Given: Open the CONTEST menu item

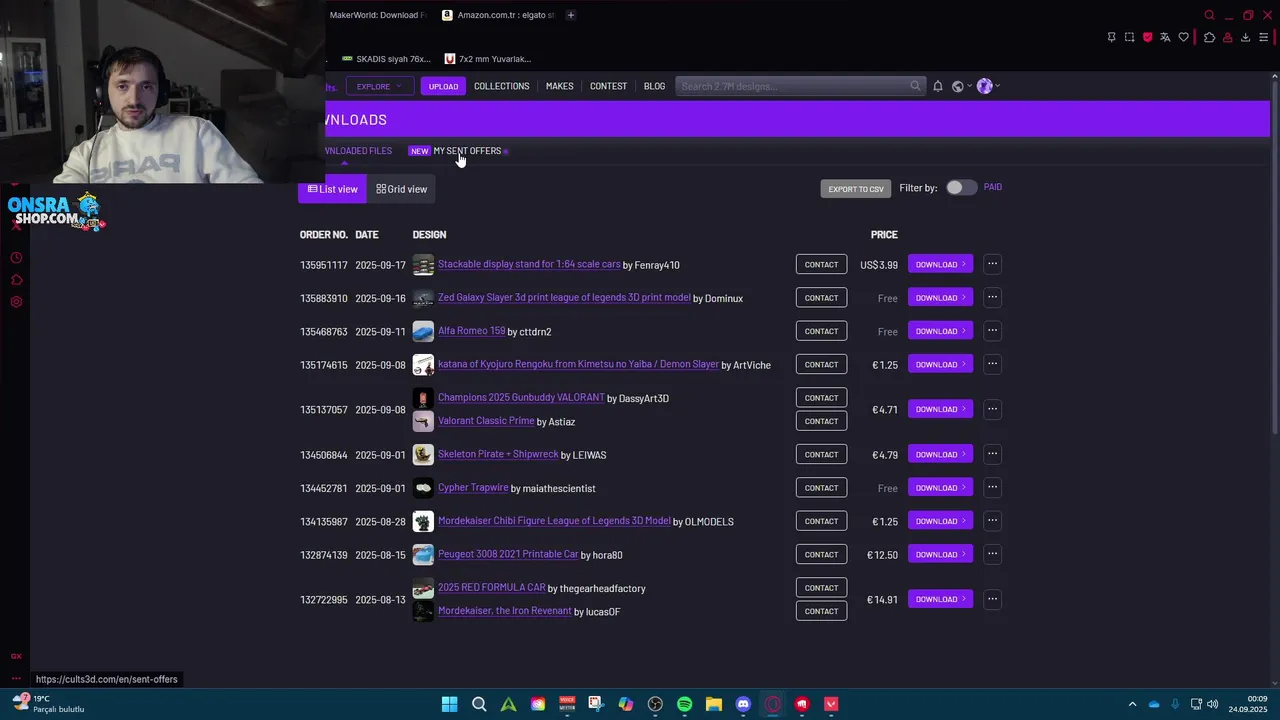Looking at the screenshot, I should (x=608, y=86).
